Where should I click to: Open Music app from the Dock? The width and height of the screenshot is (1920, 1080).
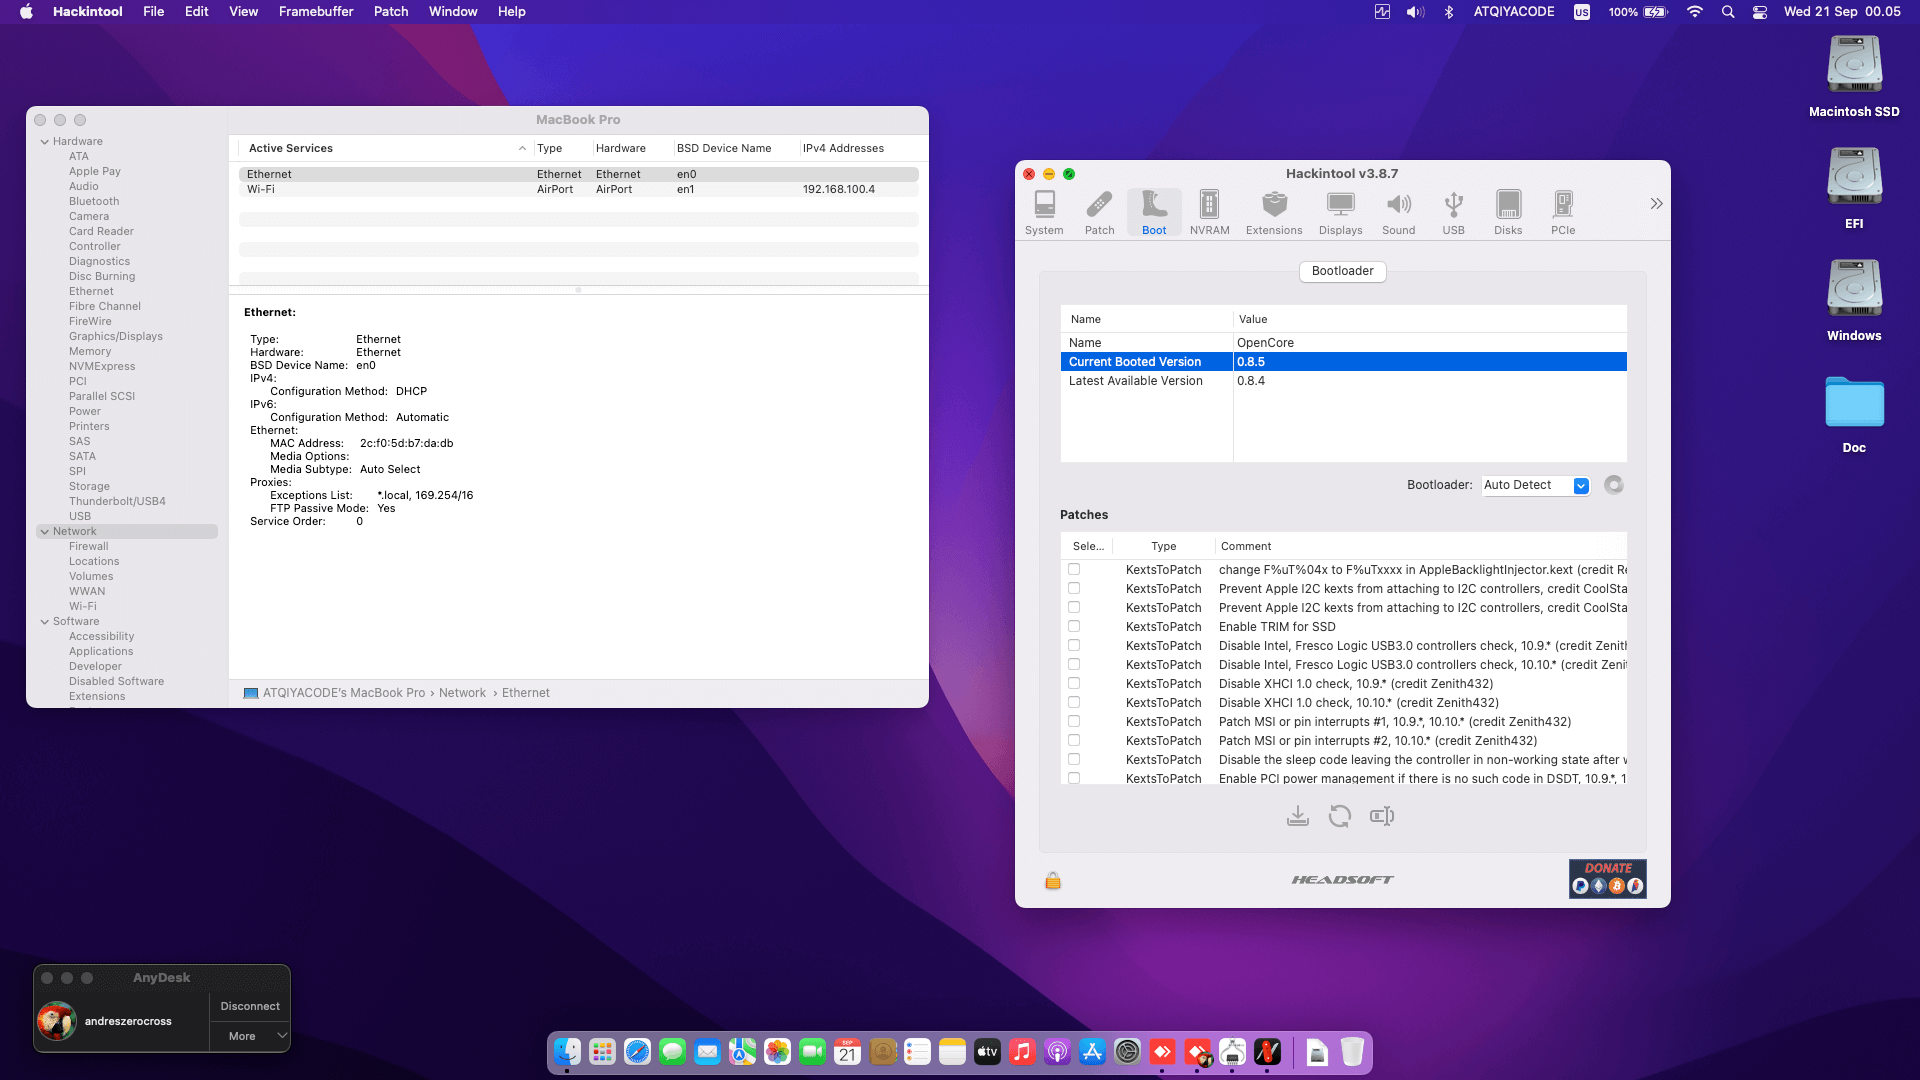coord(1022,1052)
